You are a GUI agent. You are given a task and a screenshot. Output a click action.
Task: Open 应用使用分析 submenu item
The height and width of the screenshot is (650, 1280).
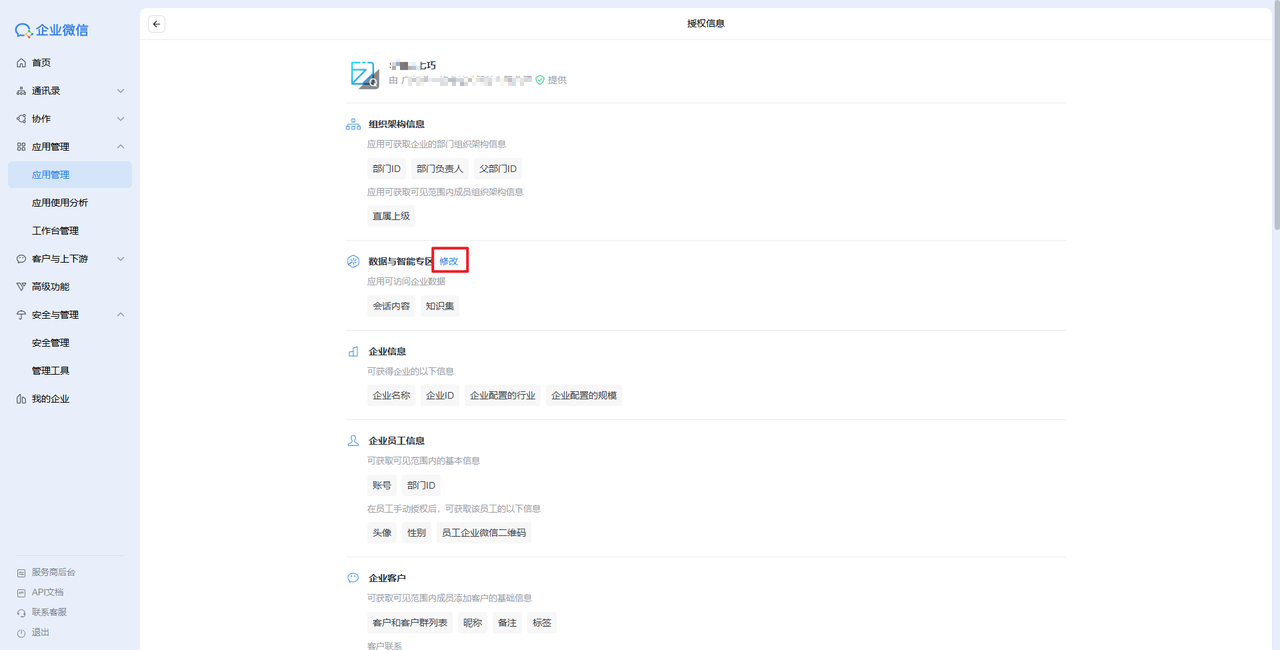coord(60,203)
